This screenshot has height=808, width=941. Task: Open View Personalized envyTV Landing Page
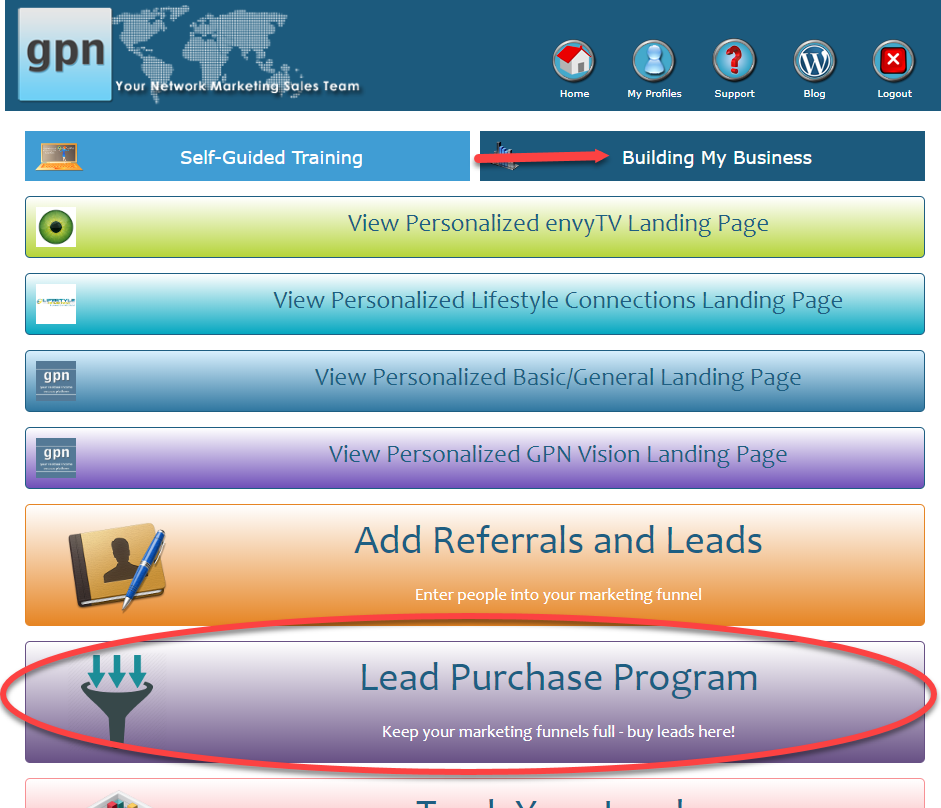475,227
